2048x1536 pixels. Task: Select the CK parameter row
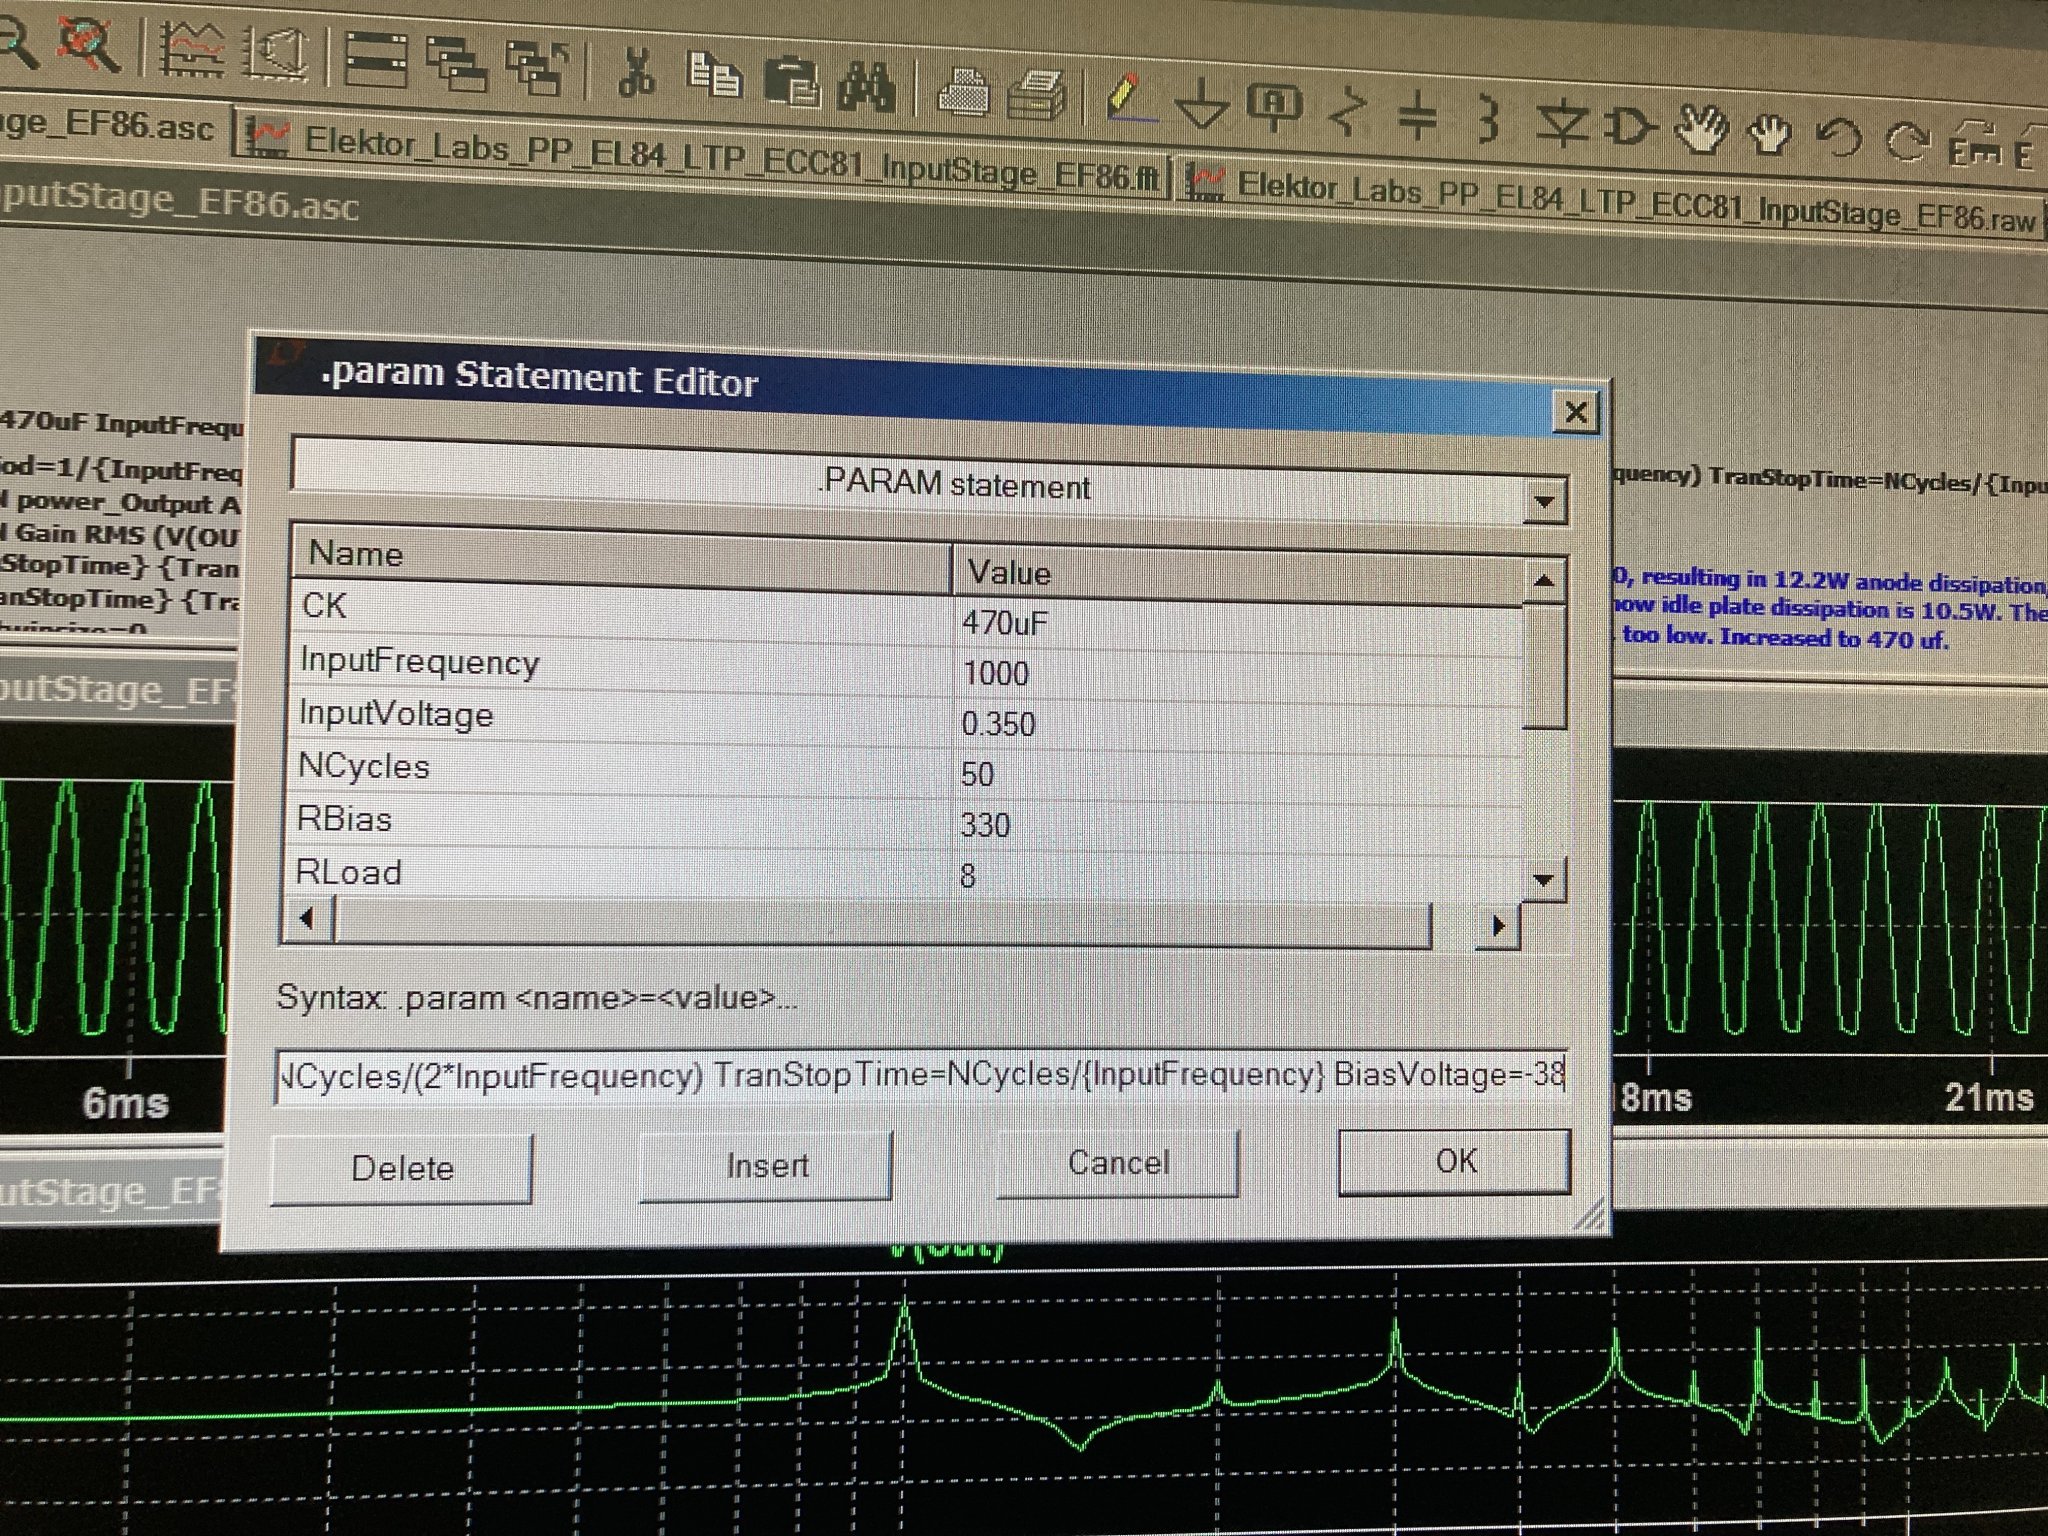(x=905, y=613)
